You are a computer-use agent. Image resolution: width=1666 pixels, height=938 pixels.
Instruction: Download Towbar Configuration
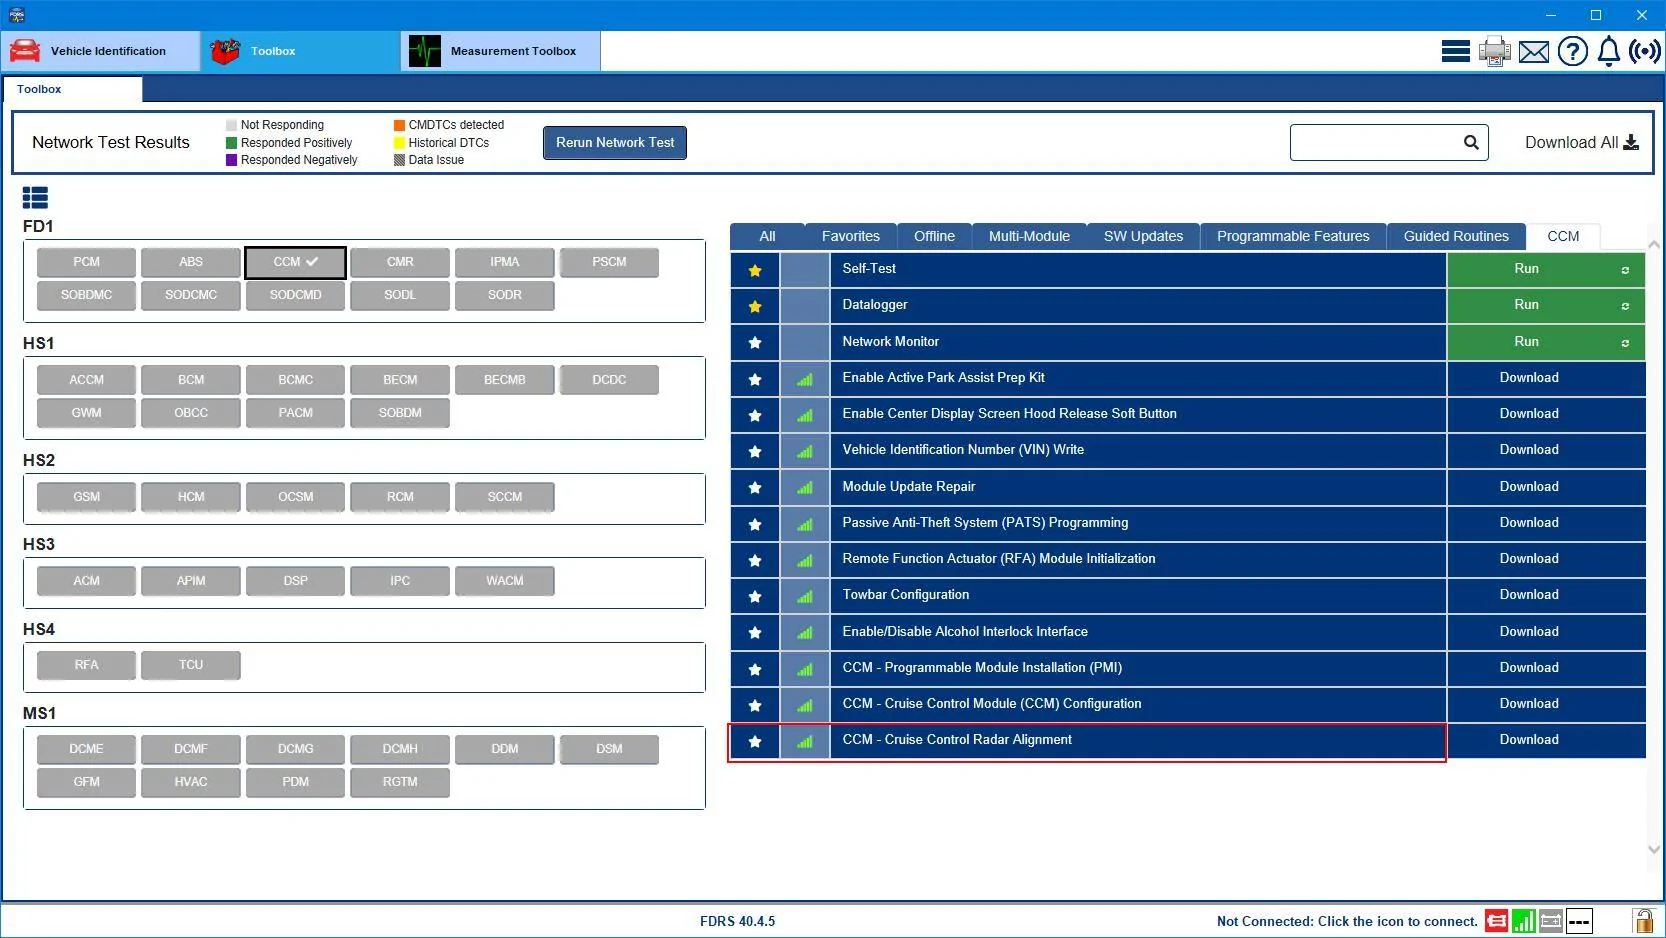1545,595
